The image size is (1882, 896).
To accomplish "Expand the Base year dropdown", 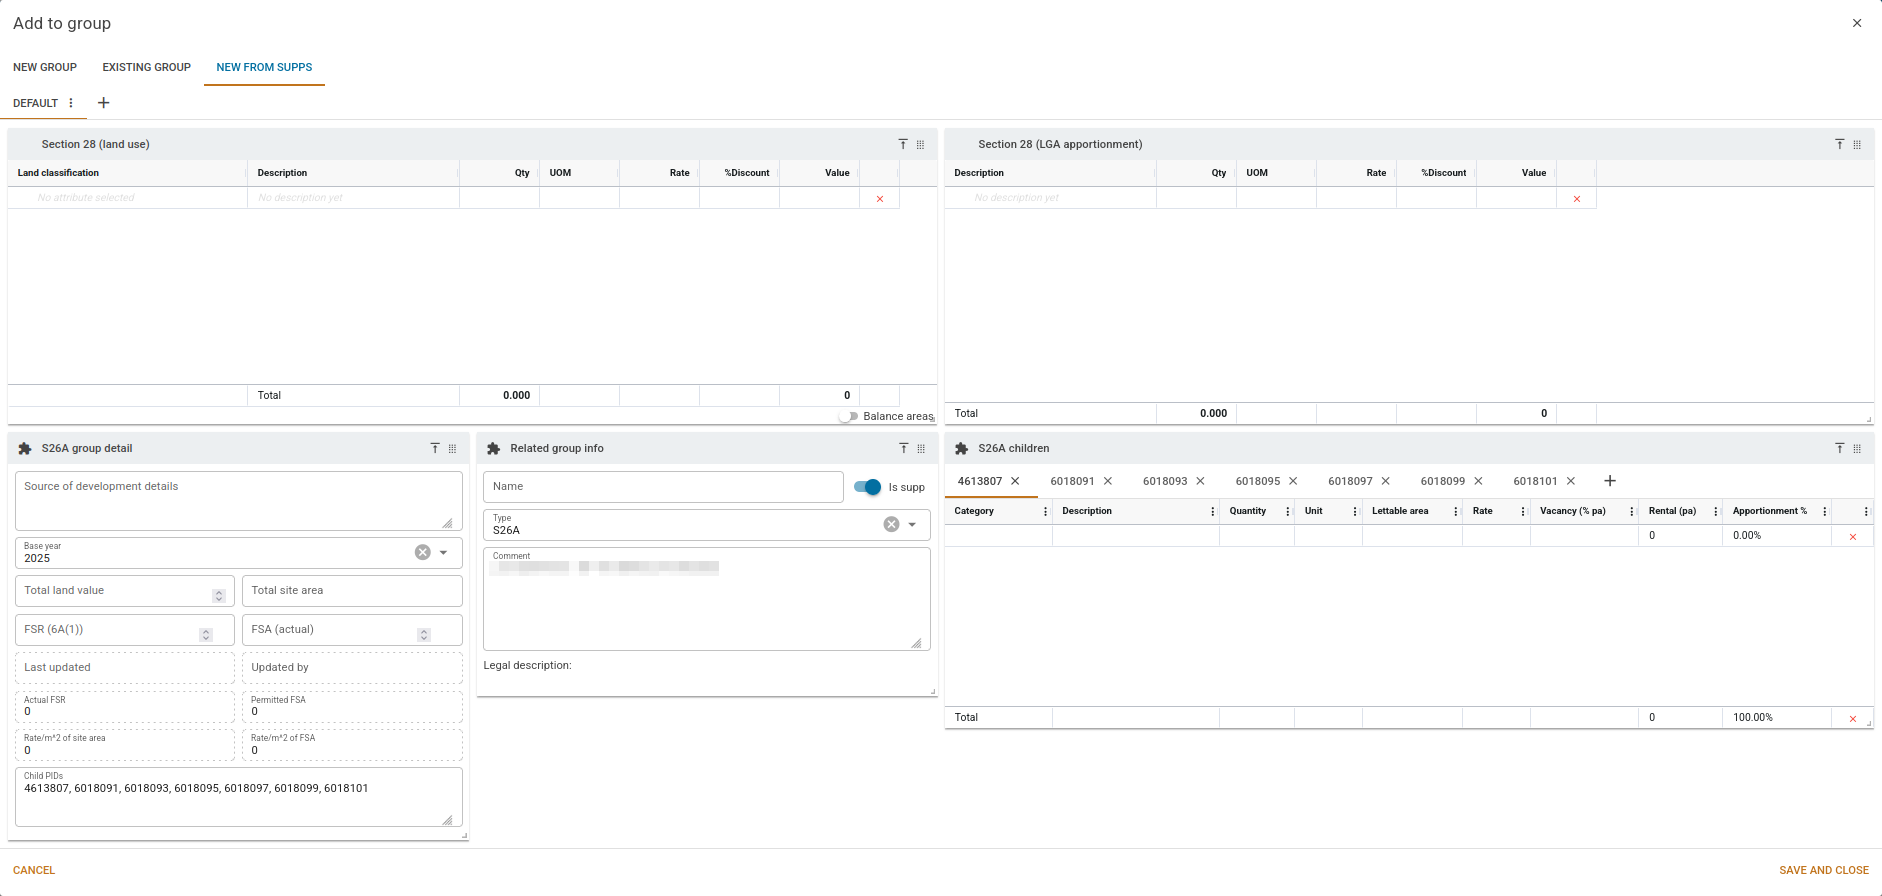I will pyautogui.click(x=444, y=553).
